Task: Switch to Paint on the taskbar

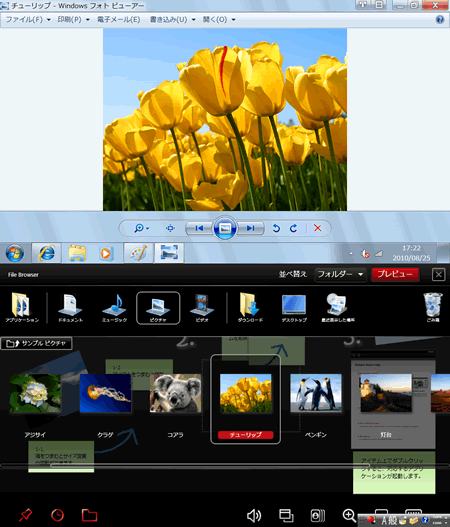Action: 138,253
